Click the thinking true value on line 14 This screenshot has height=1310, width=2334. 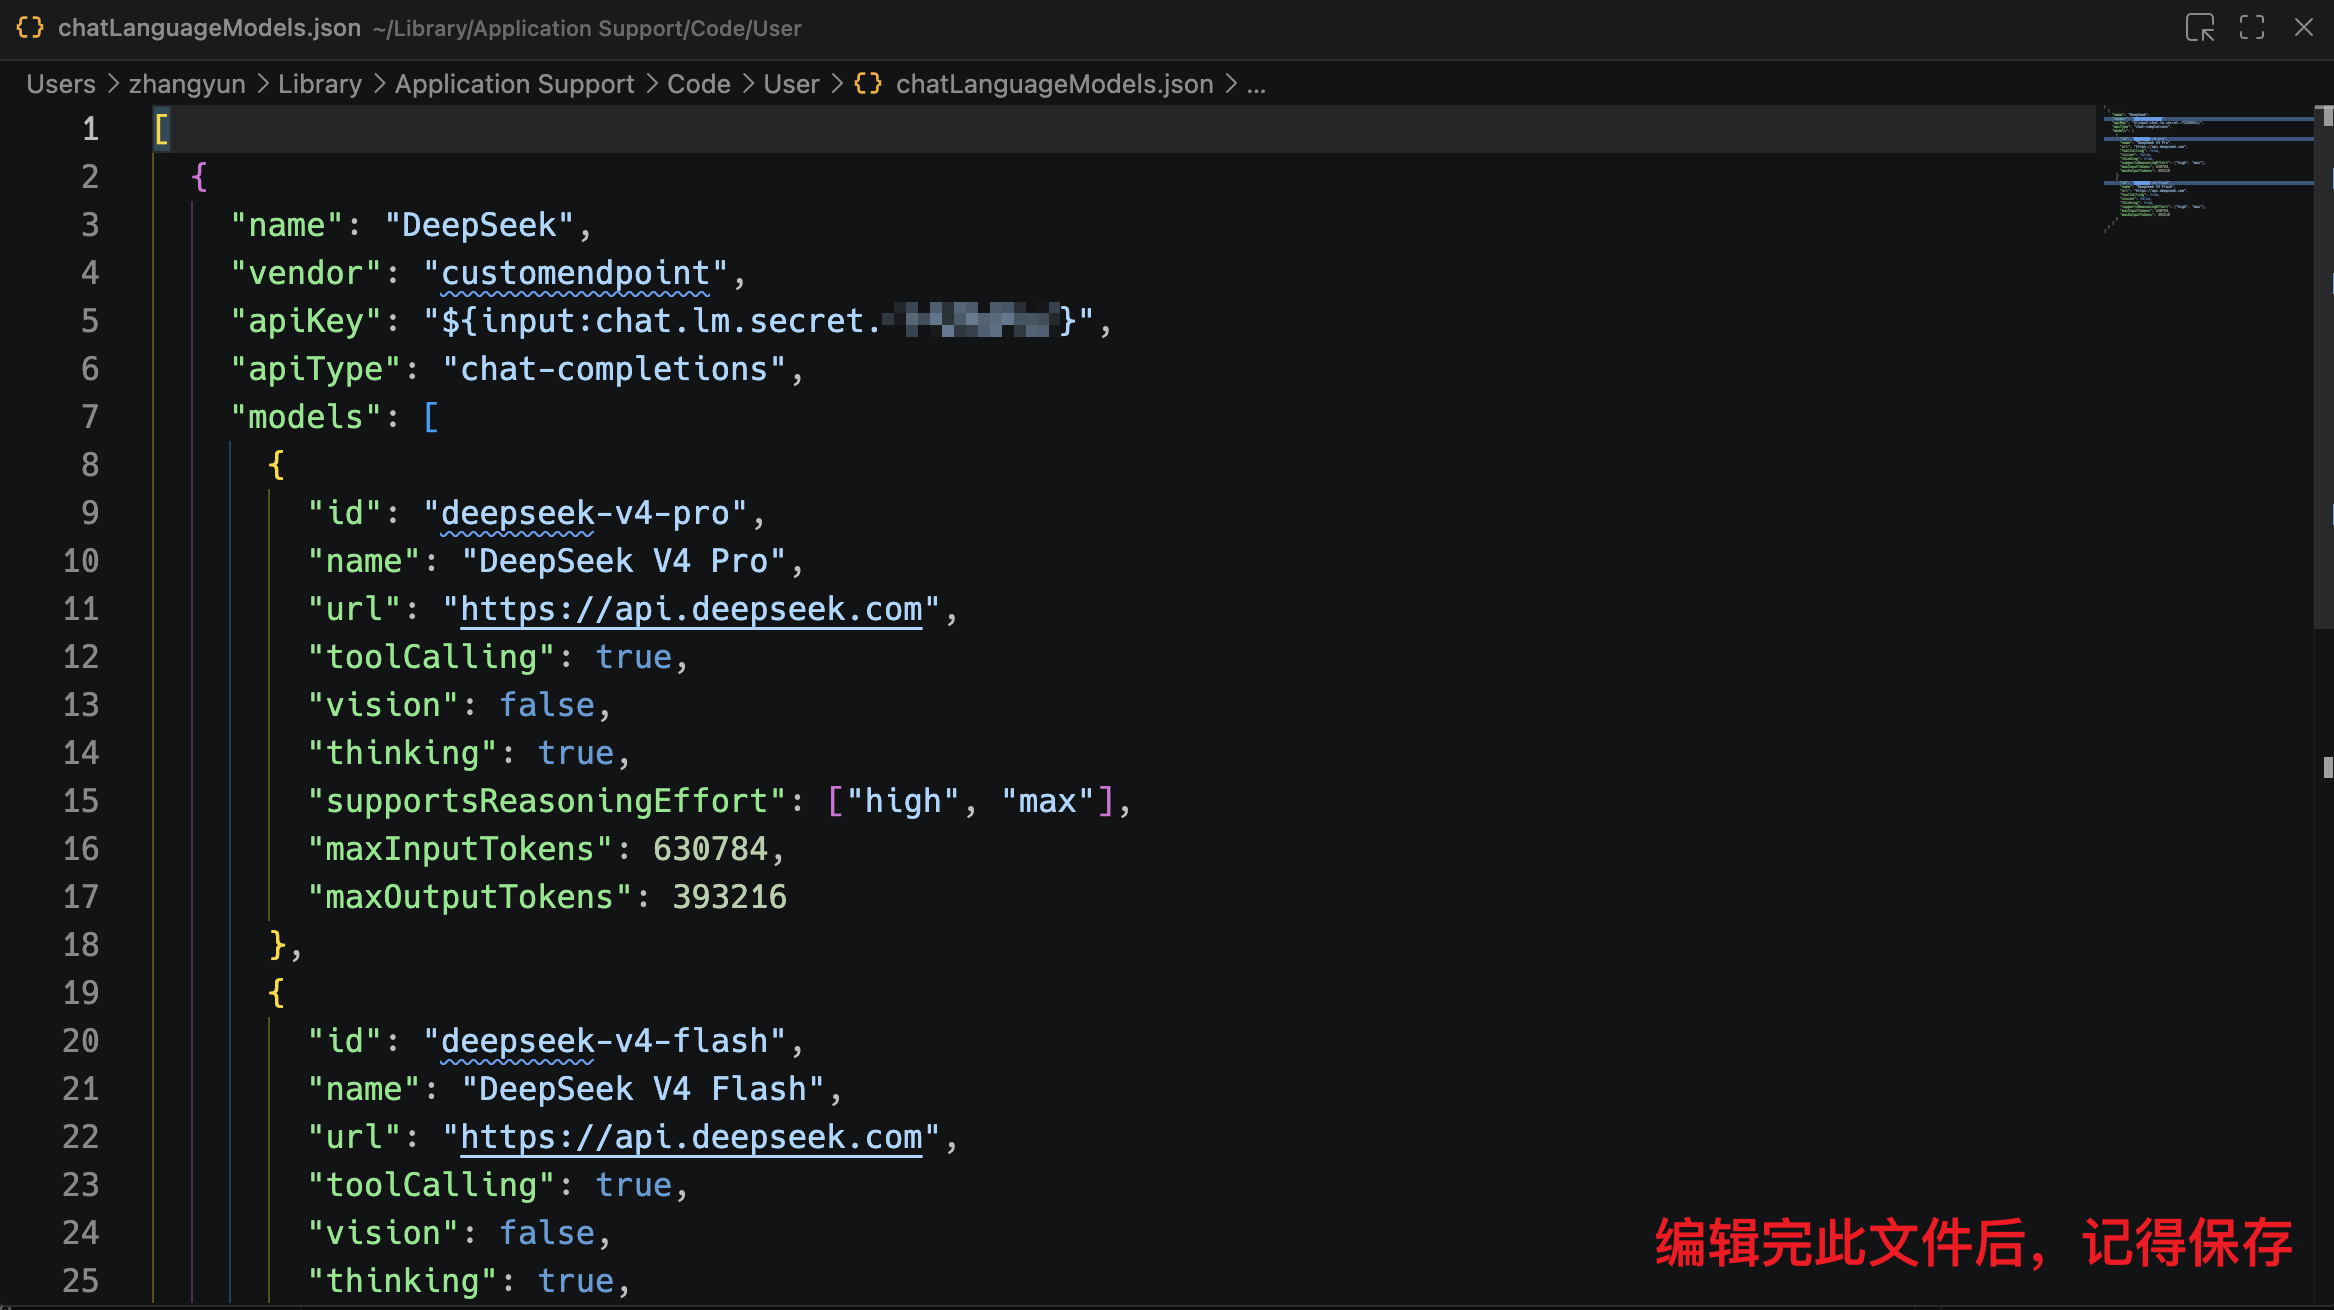(x=576, y=753)
